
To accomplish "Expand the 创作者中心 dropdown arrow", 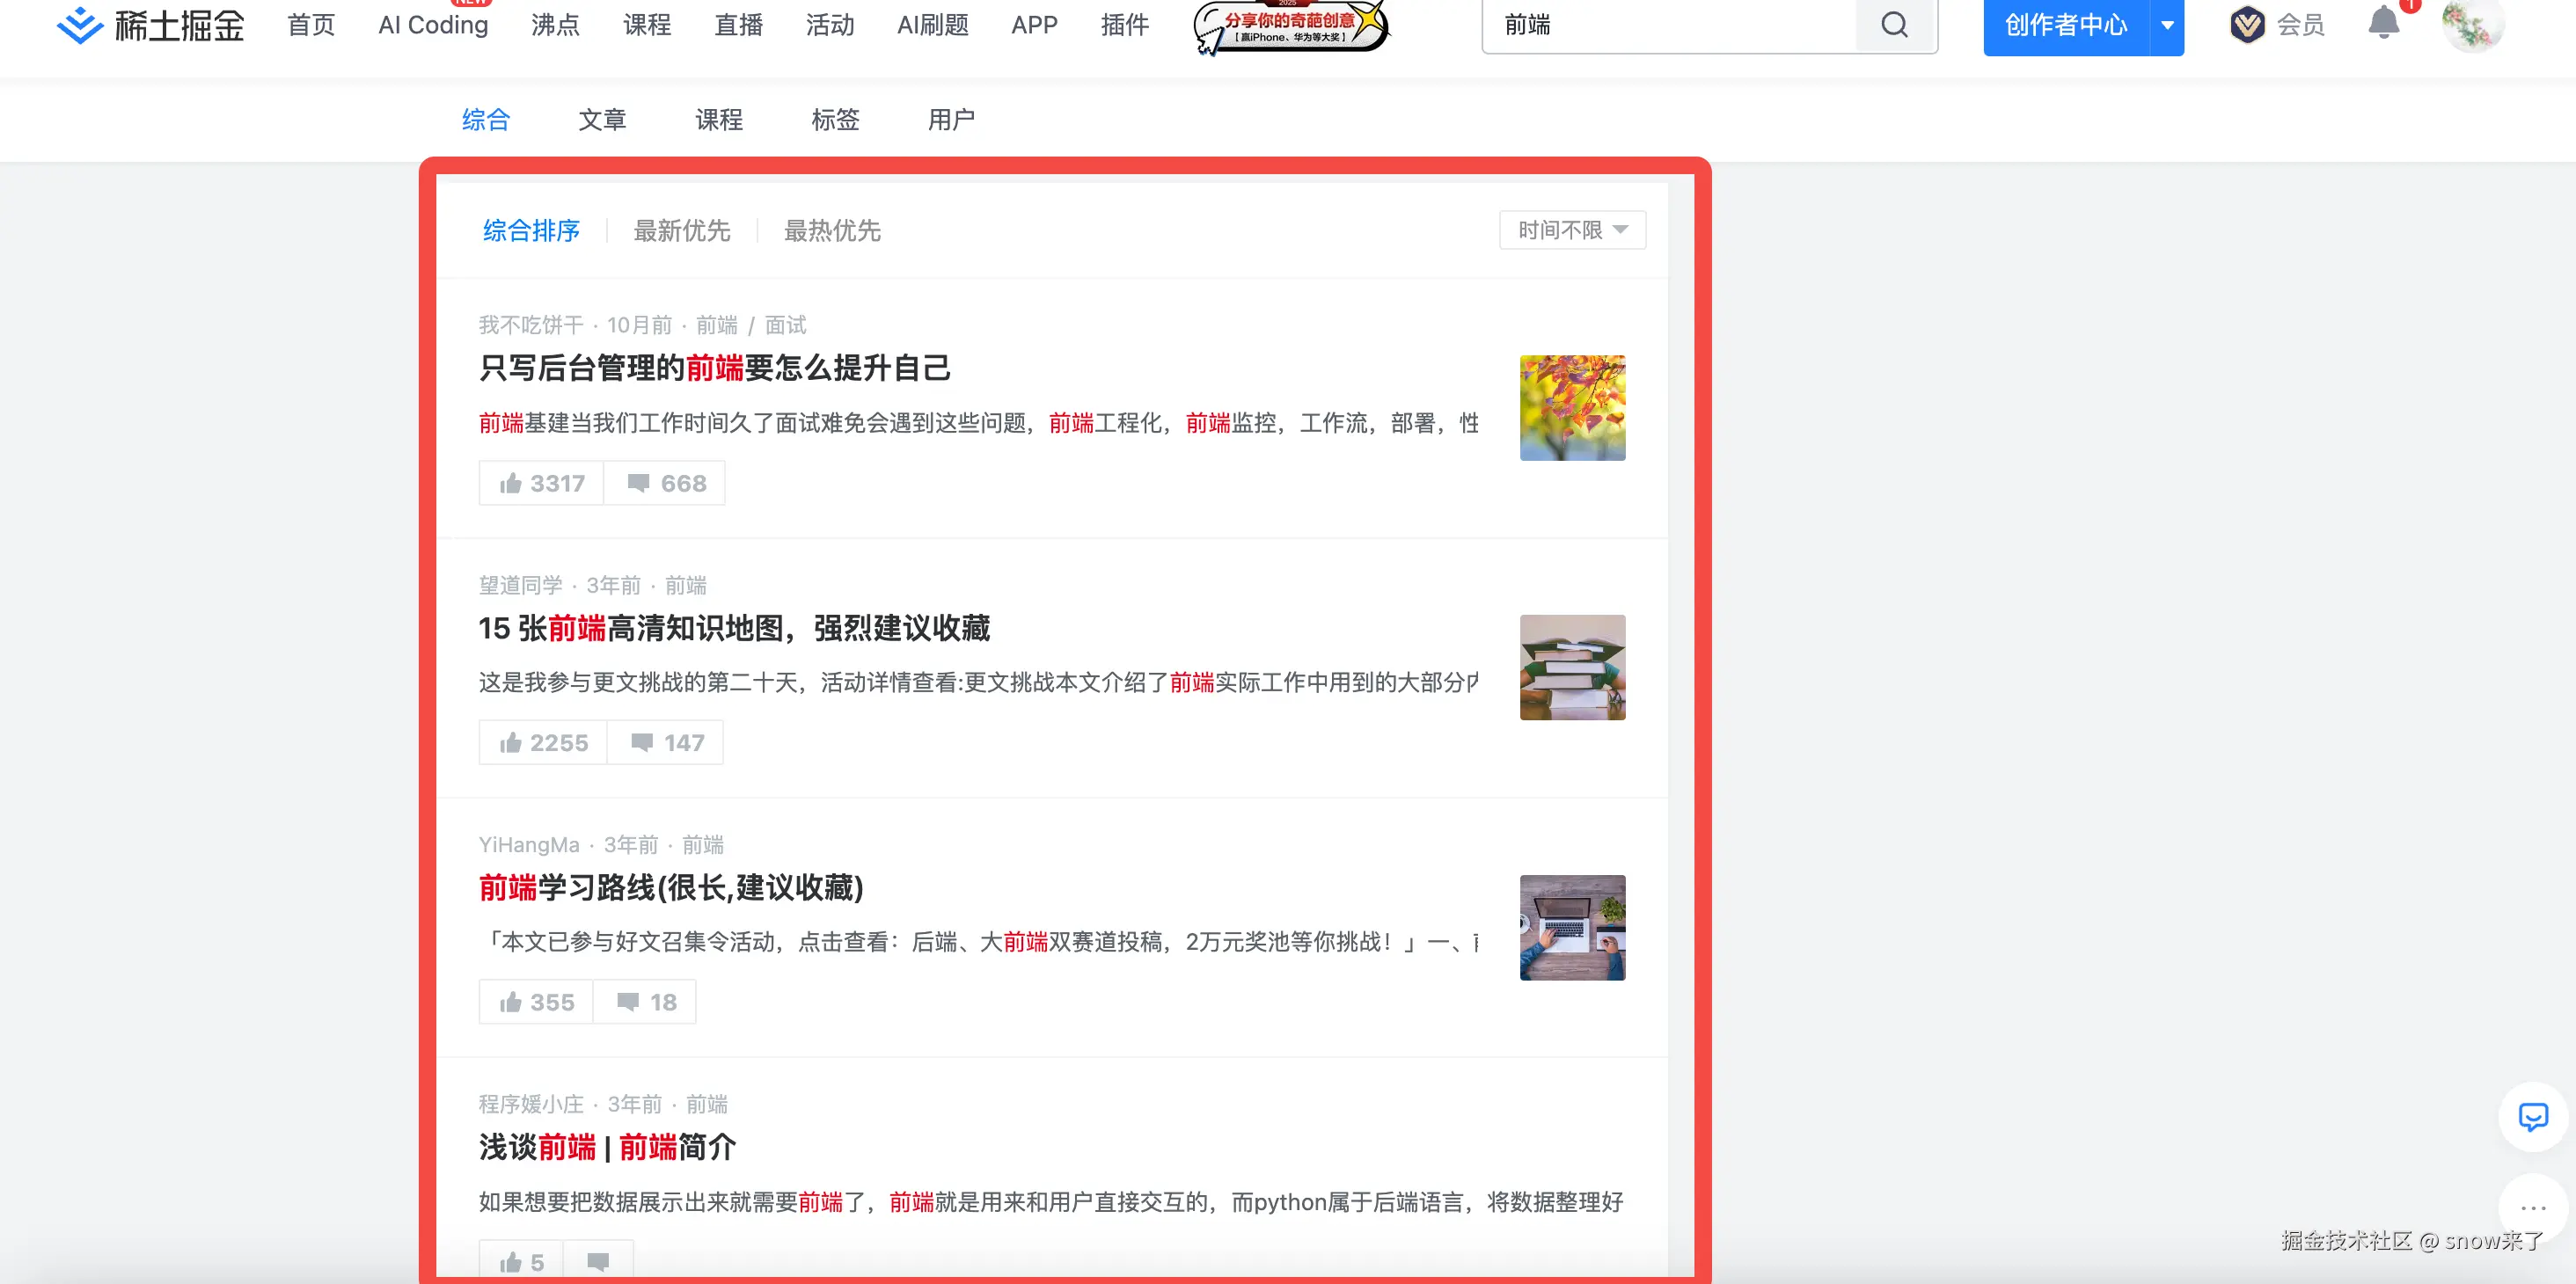I will (x=2166, y=25).
